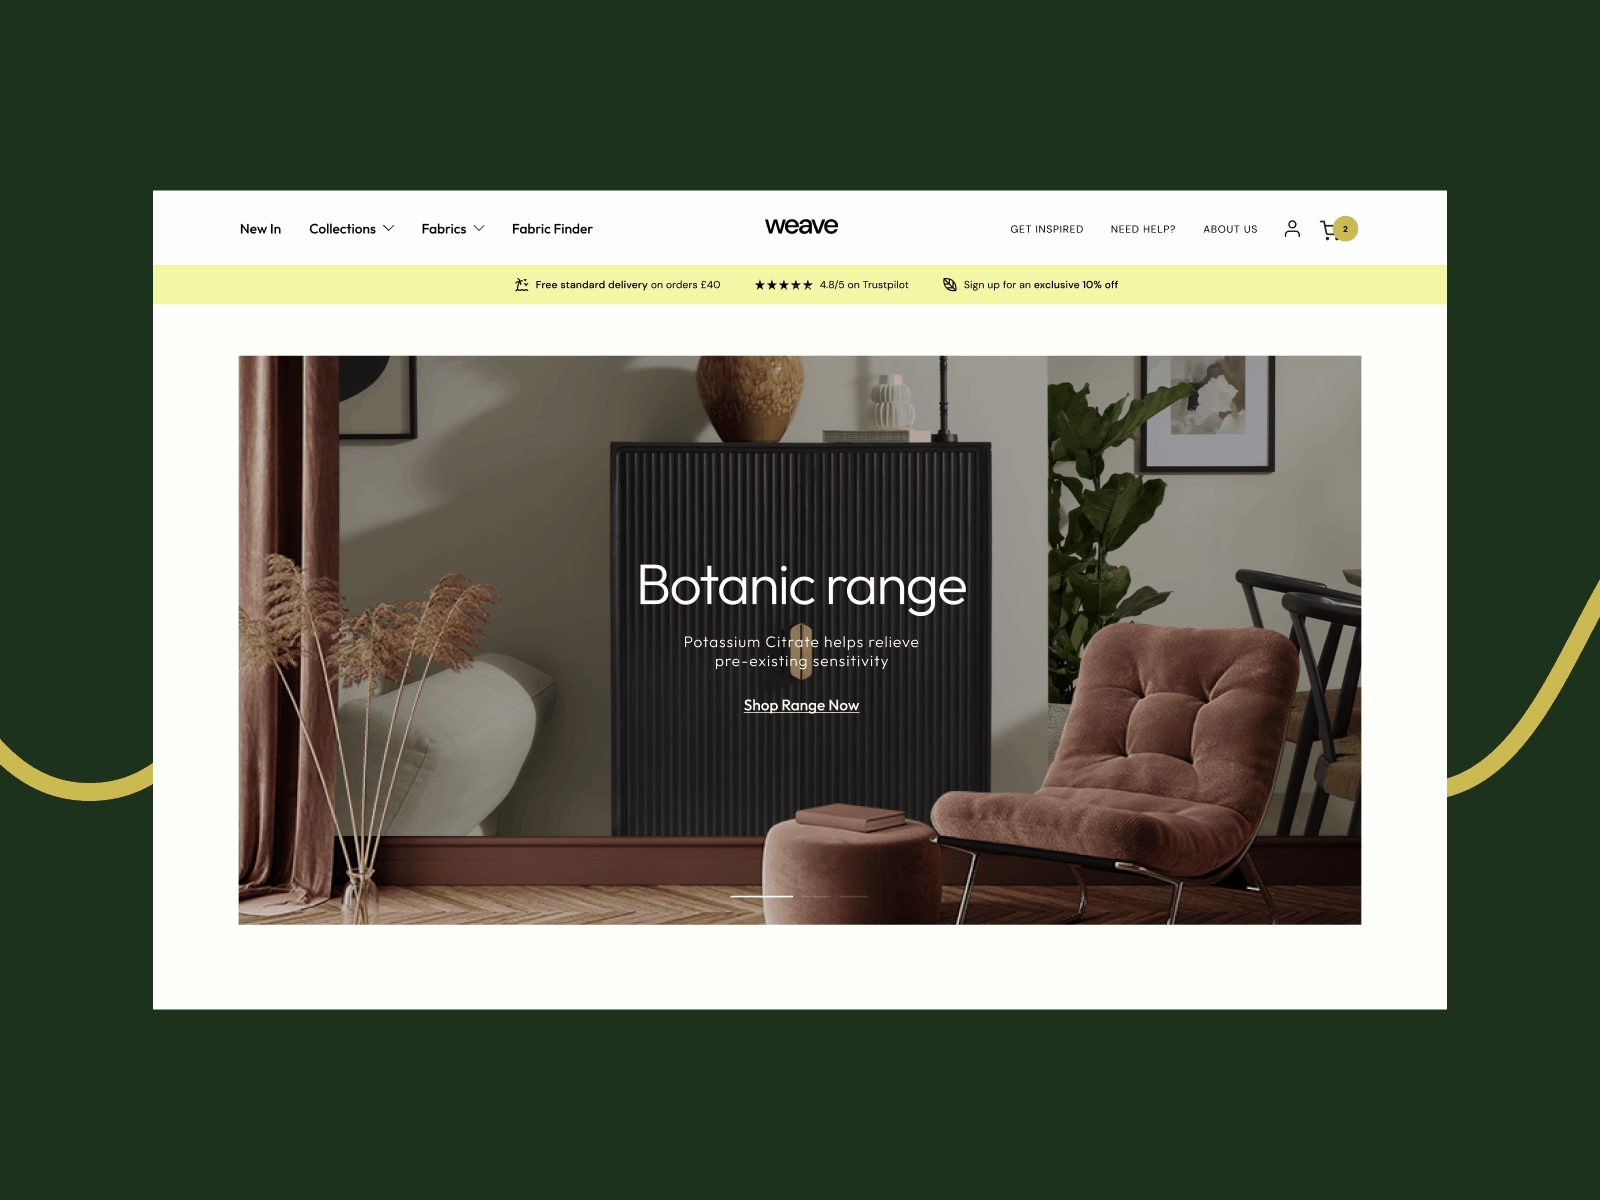Open the Need Help? link
The image size is (1600, 1200).
[1143, 230]
